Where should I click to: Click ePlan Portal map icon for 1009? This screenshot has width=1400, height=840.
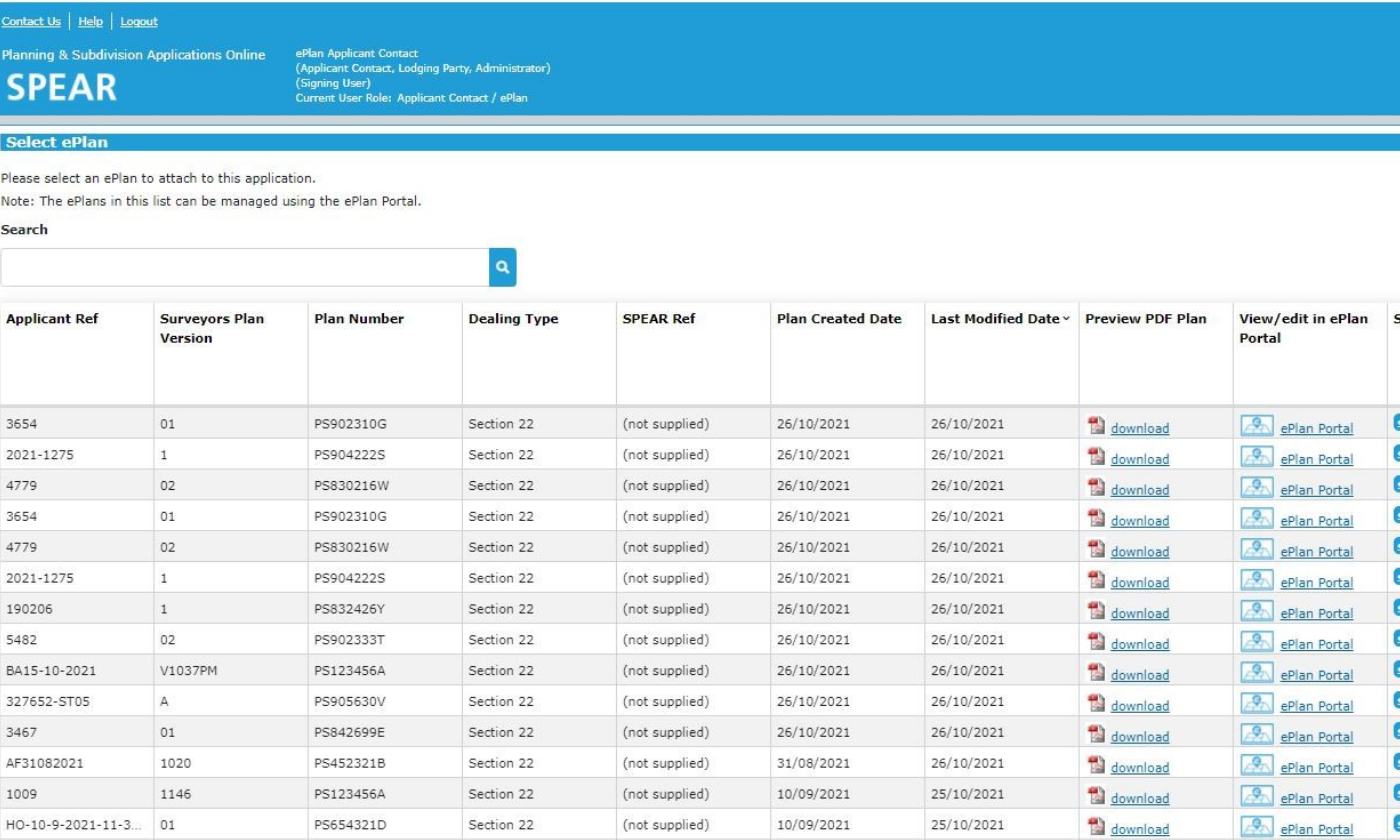1257,797
